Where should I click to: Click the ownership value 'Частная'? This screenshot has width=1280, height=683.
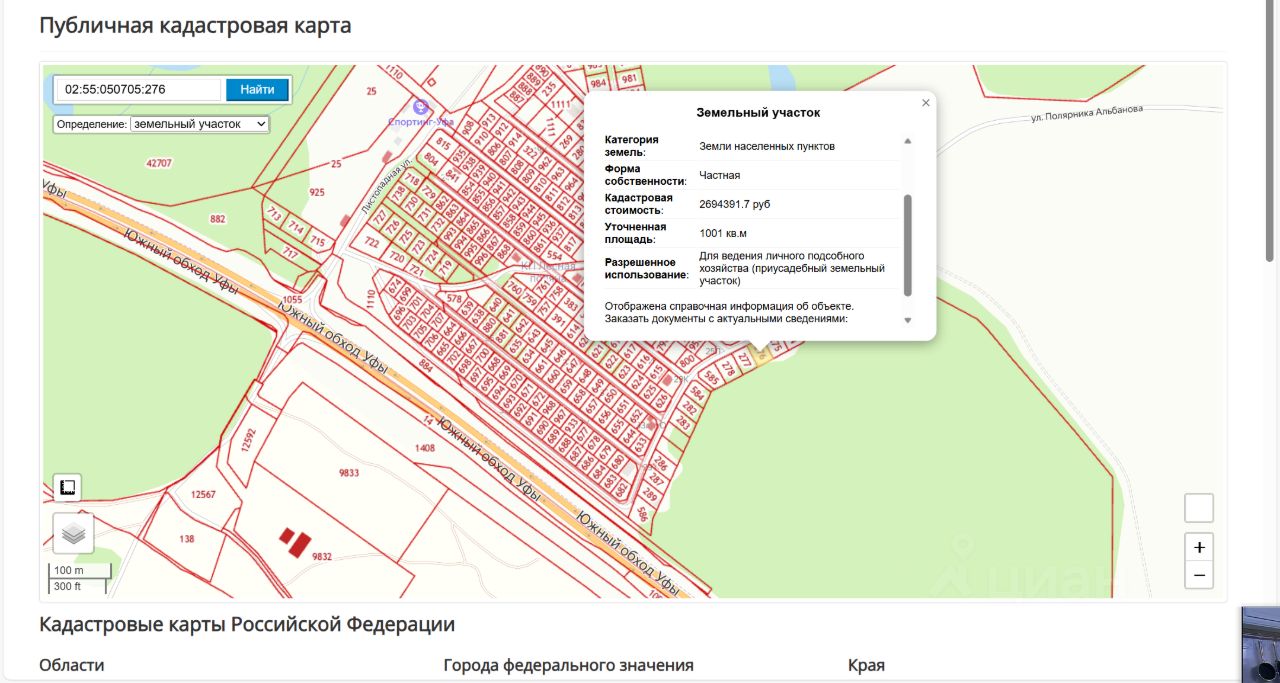click(x=720, y=175)
